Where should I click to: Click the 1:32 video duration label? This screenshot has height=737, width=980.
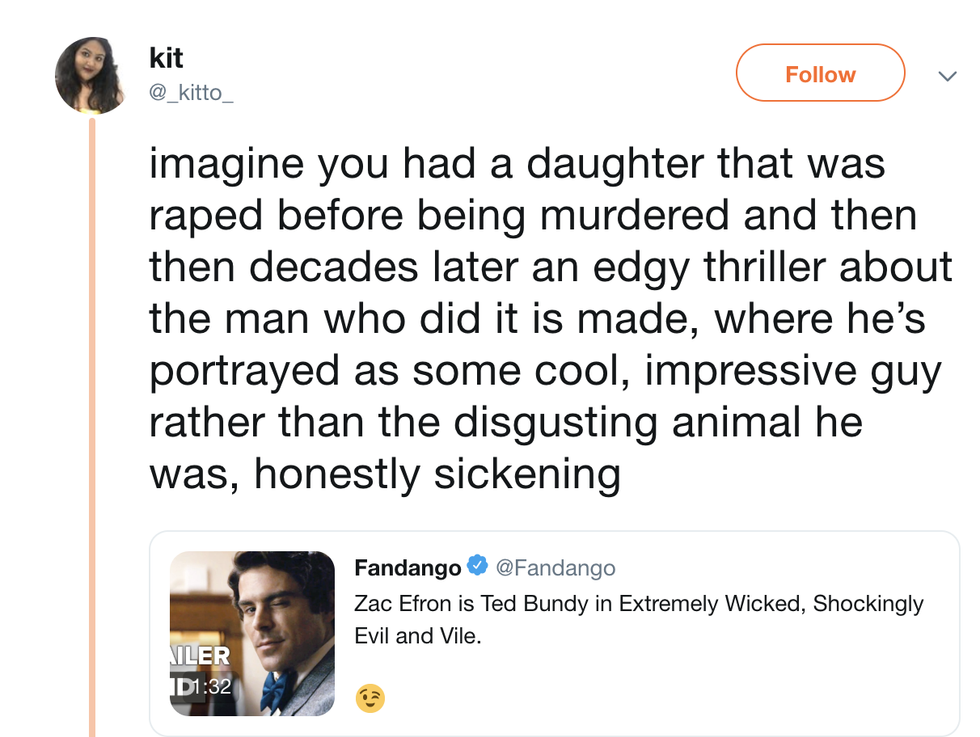(211, 687)
